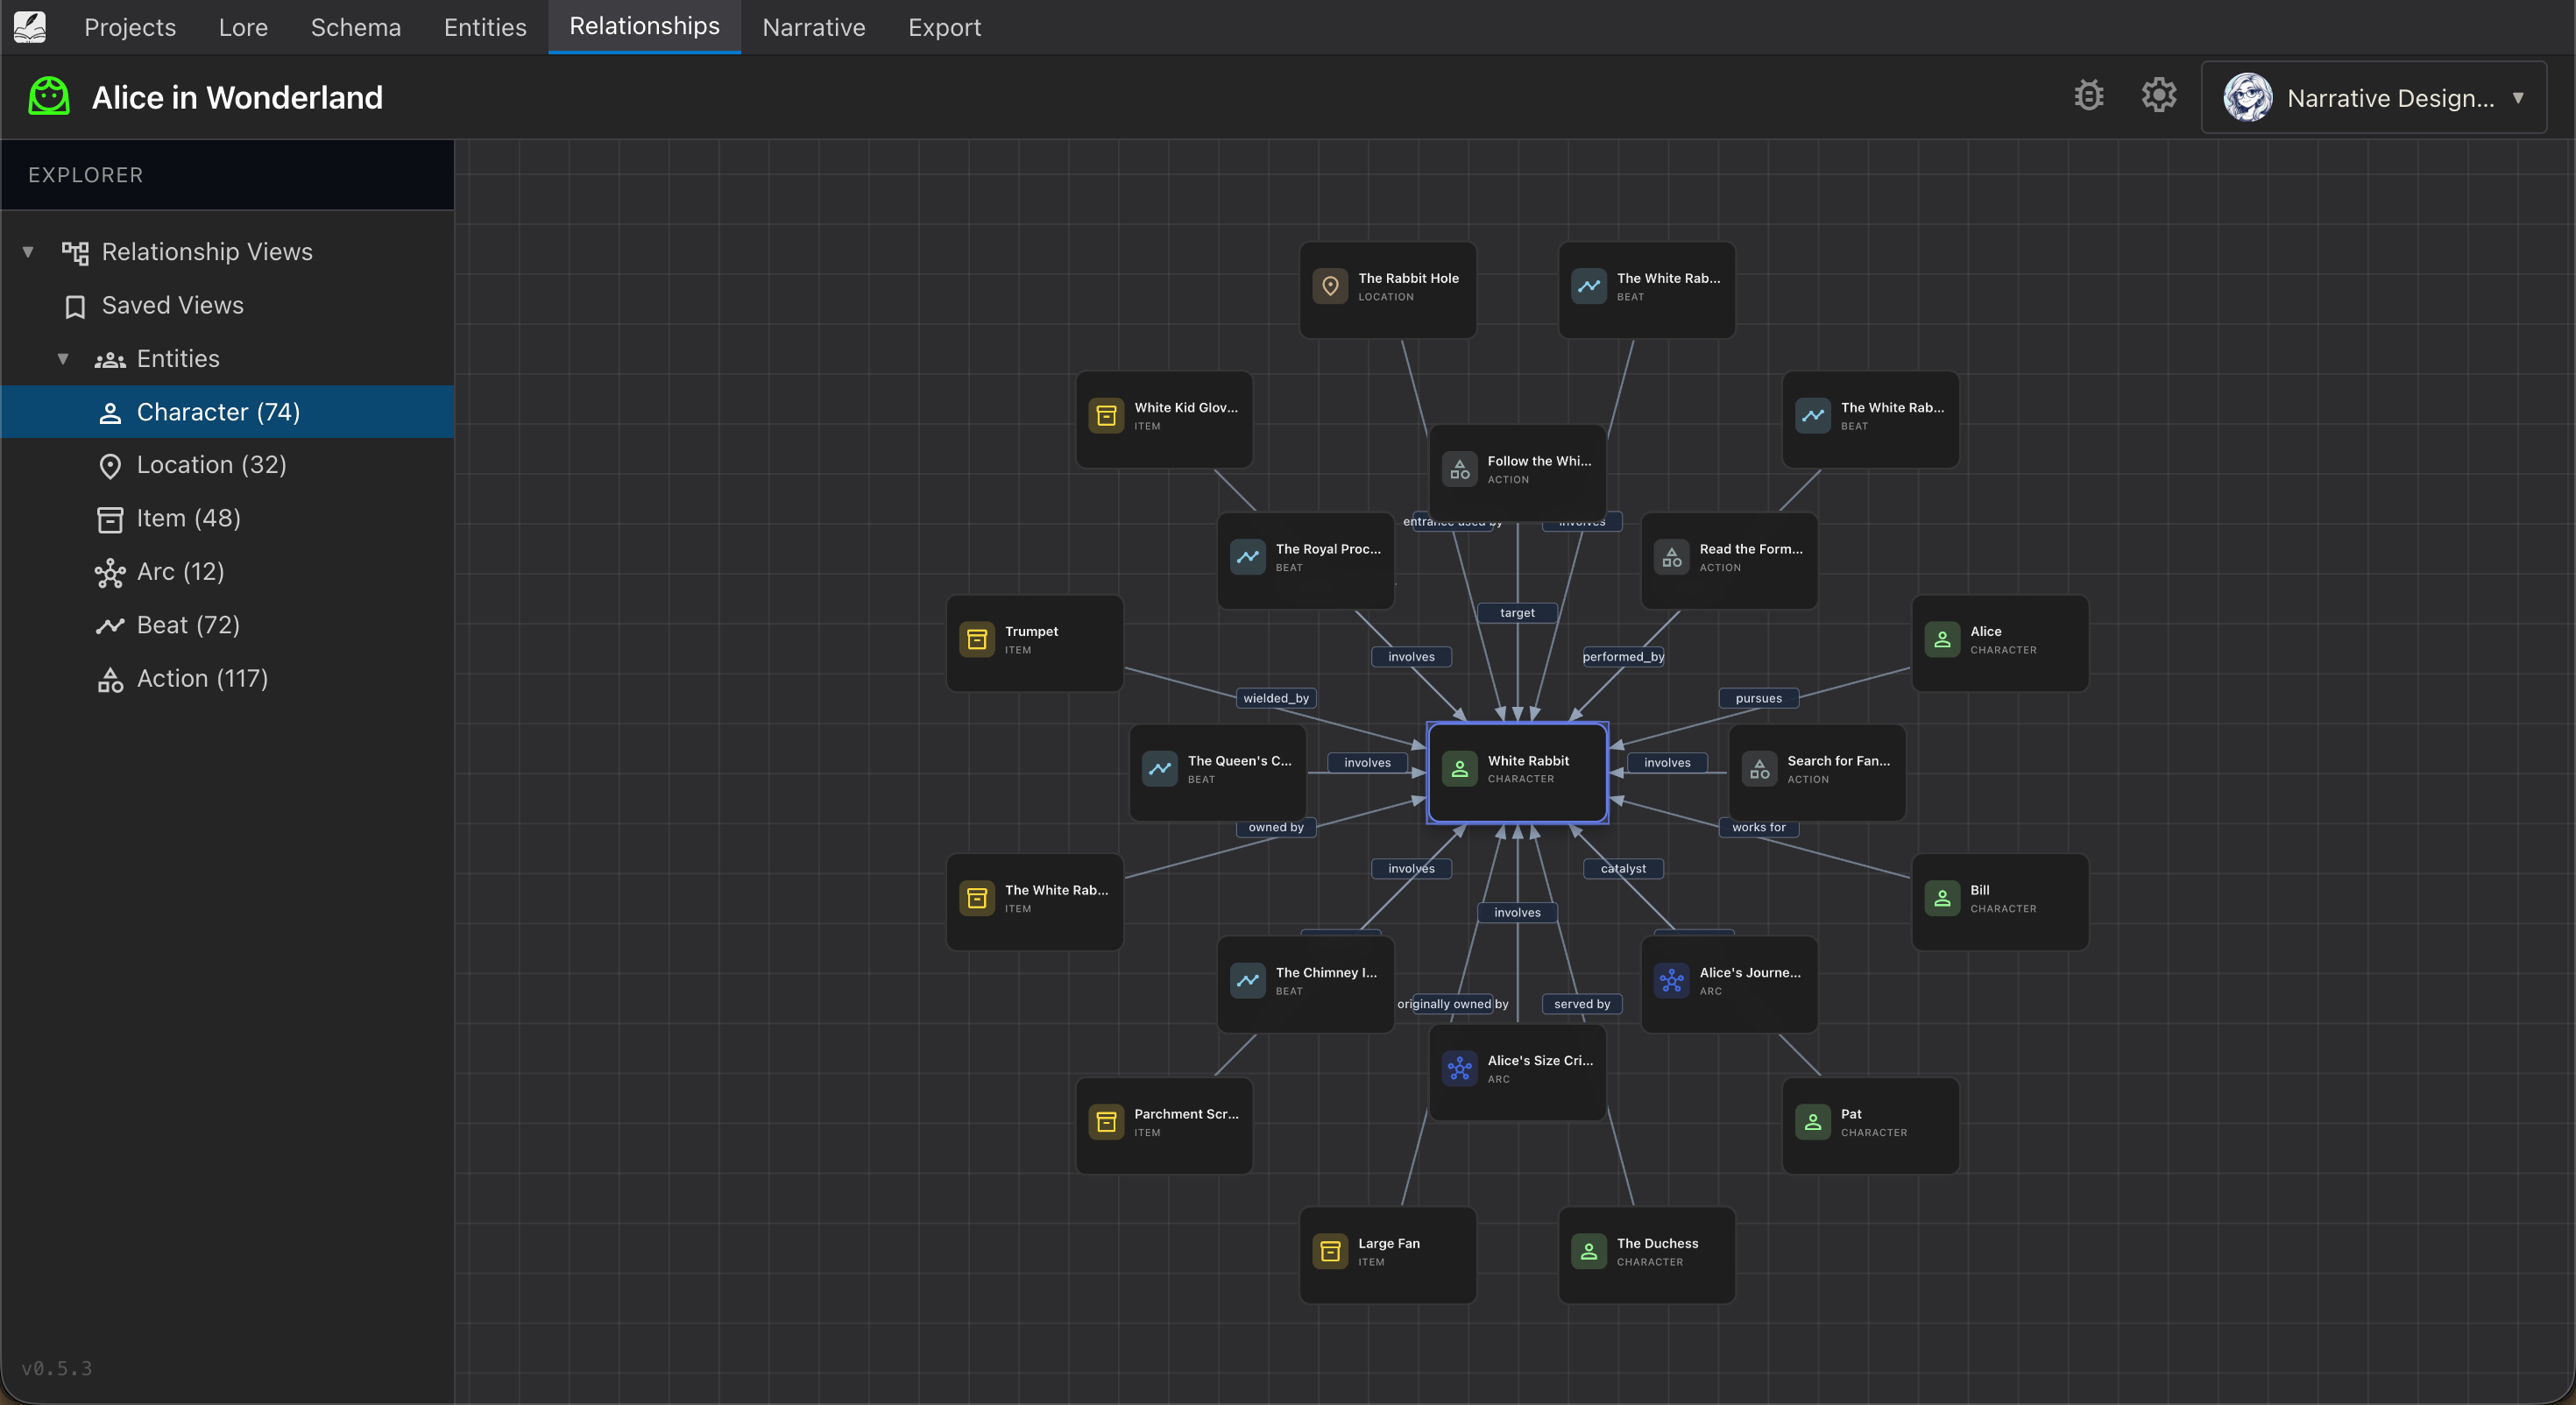
Task: Click the green mascot icon beside Alice in Wonderland
Action: tap(48, 96)
